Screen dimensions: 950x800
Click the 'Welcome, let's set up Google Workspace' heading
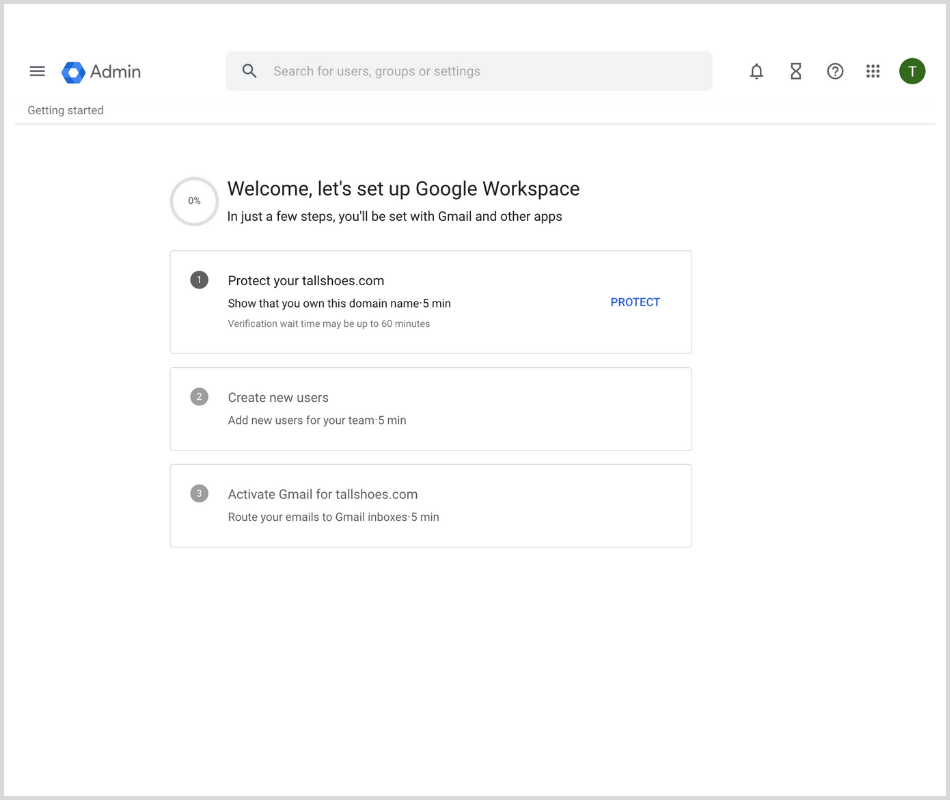tap(404, 188)
